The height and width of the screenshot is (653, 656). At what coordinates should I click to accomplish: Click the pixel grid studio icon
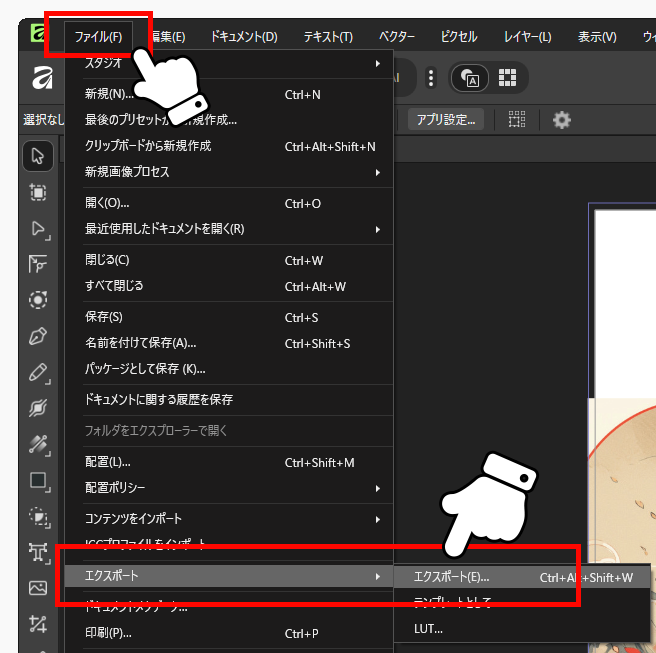(507, 78)
